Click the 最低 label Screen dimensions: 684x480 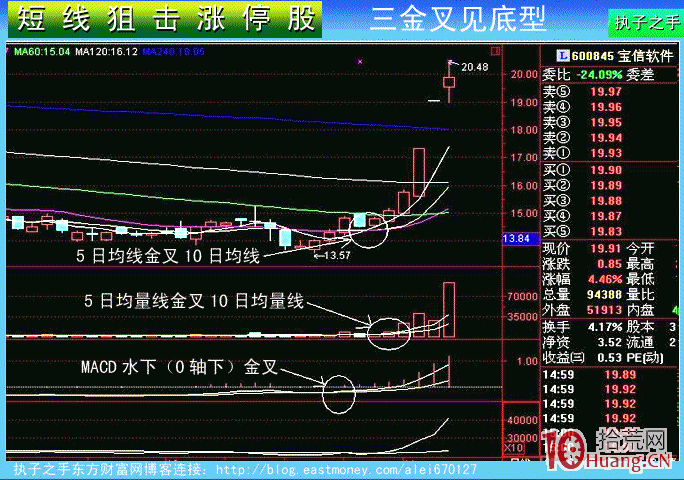[x=640, y=279]
